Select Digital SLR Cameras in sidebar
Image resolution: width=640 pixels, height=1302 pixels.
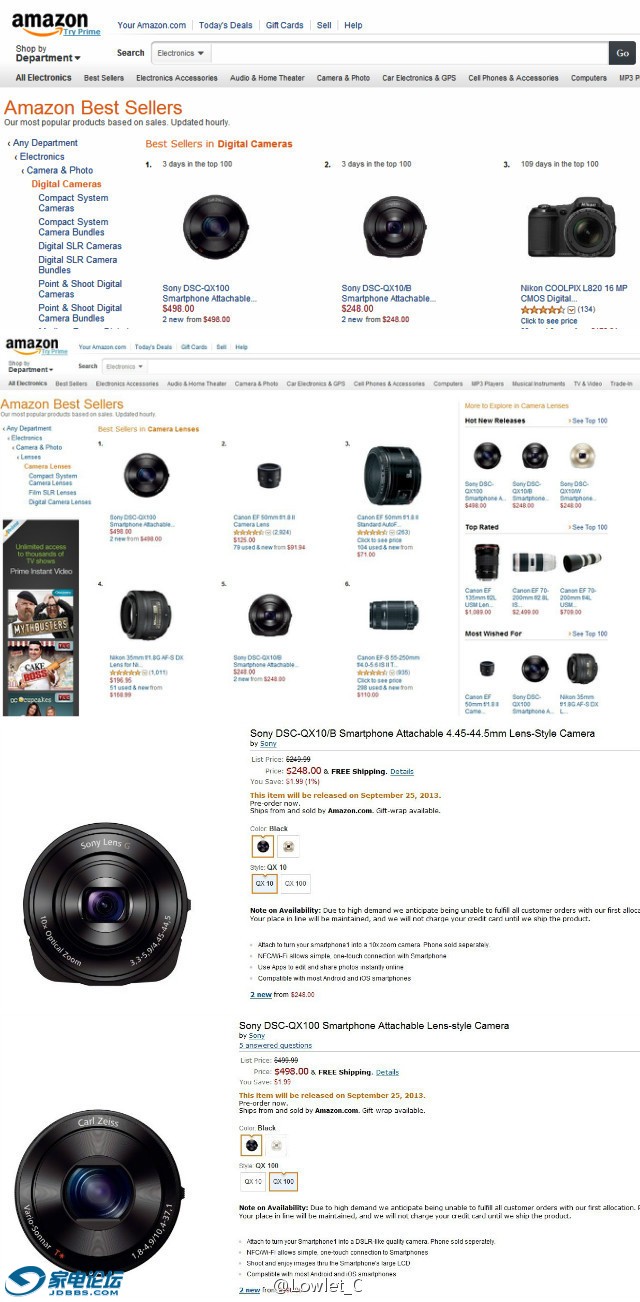coord(80,246)
